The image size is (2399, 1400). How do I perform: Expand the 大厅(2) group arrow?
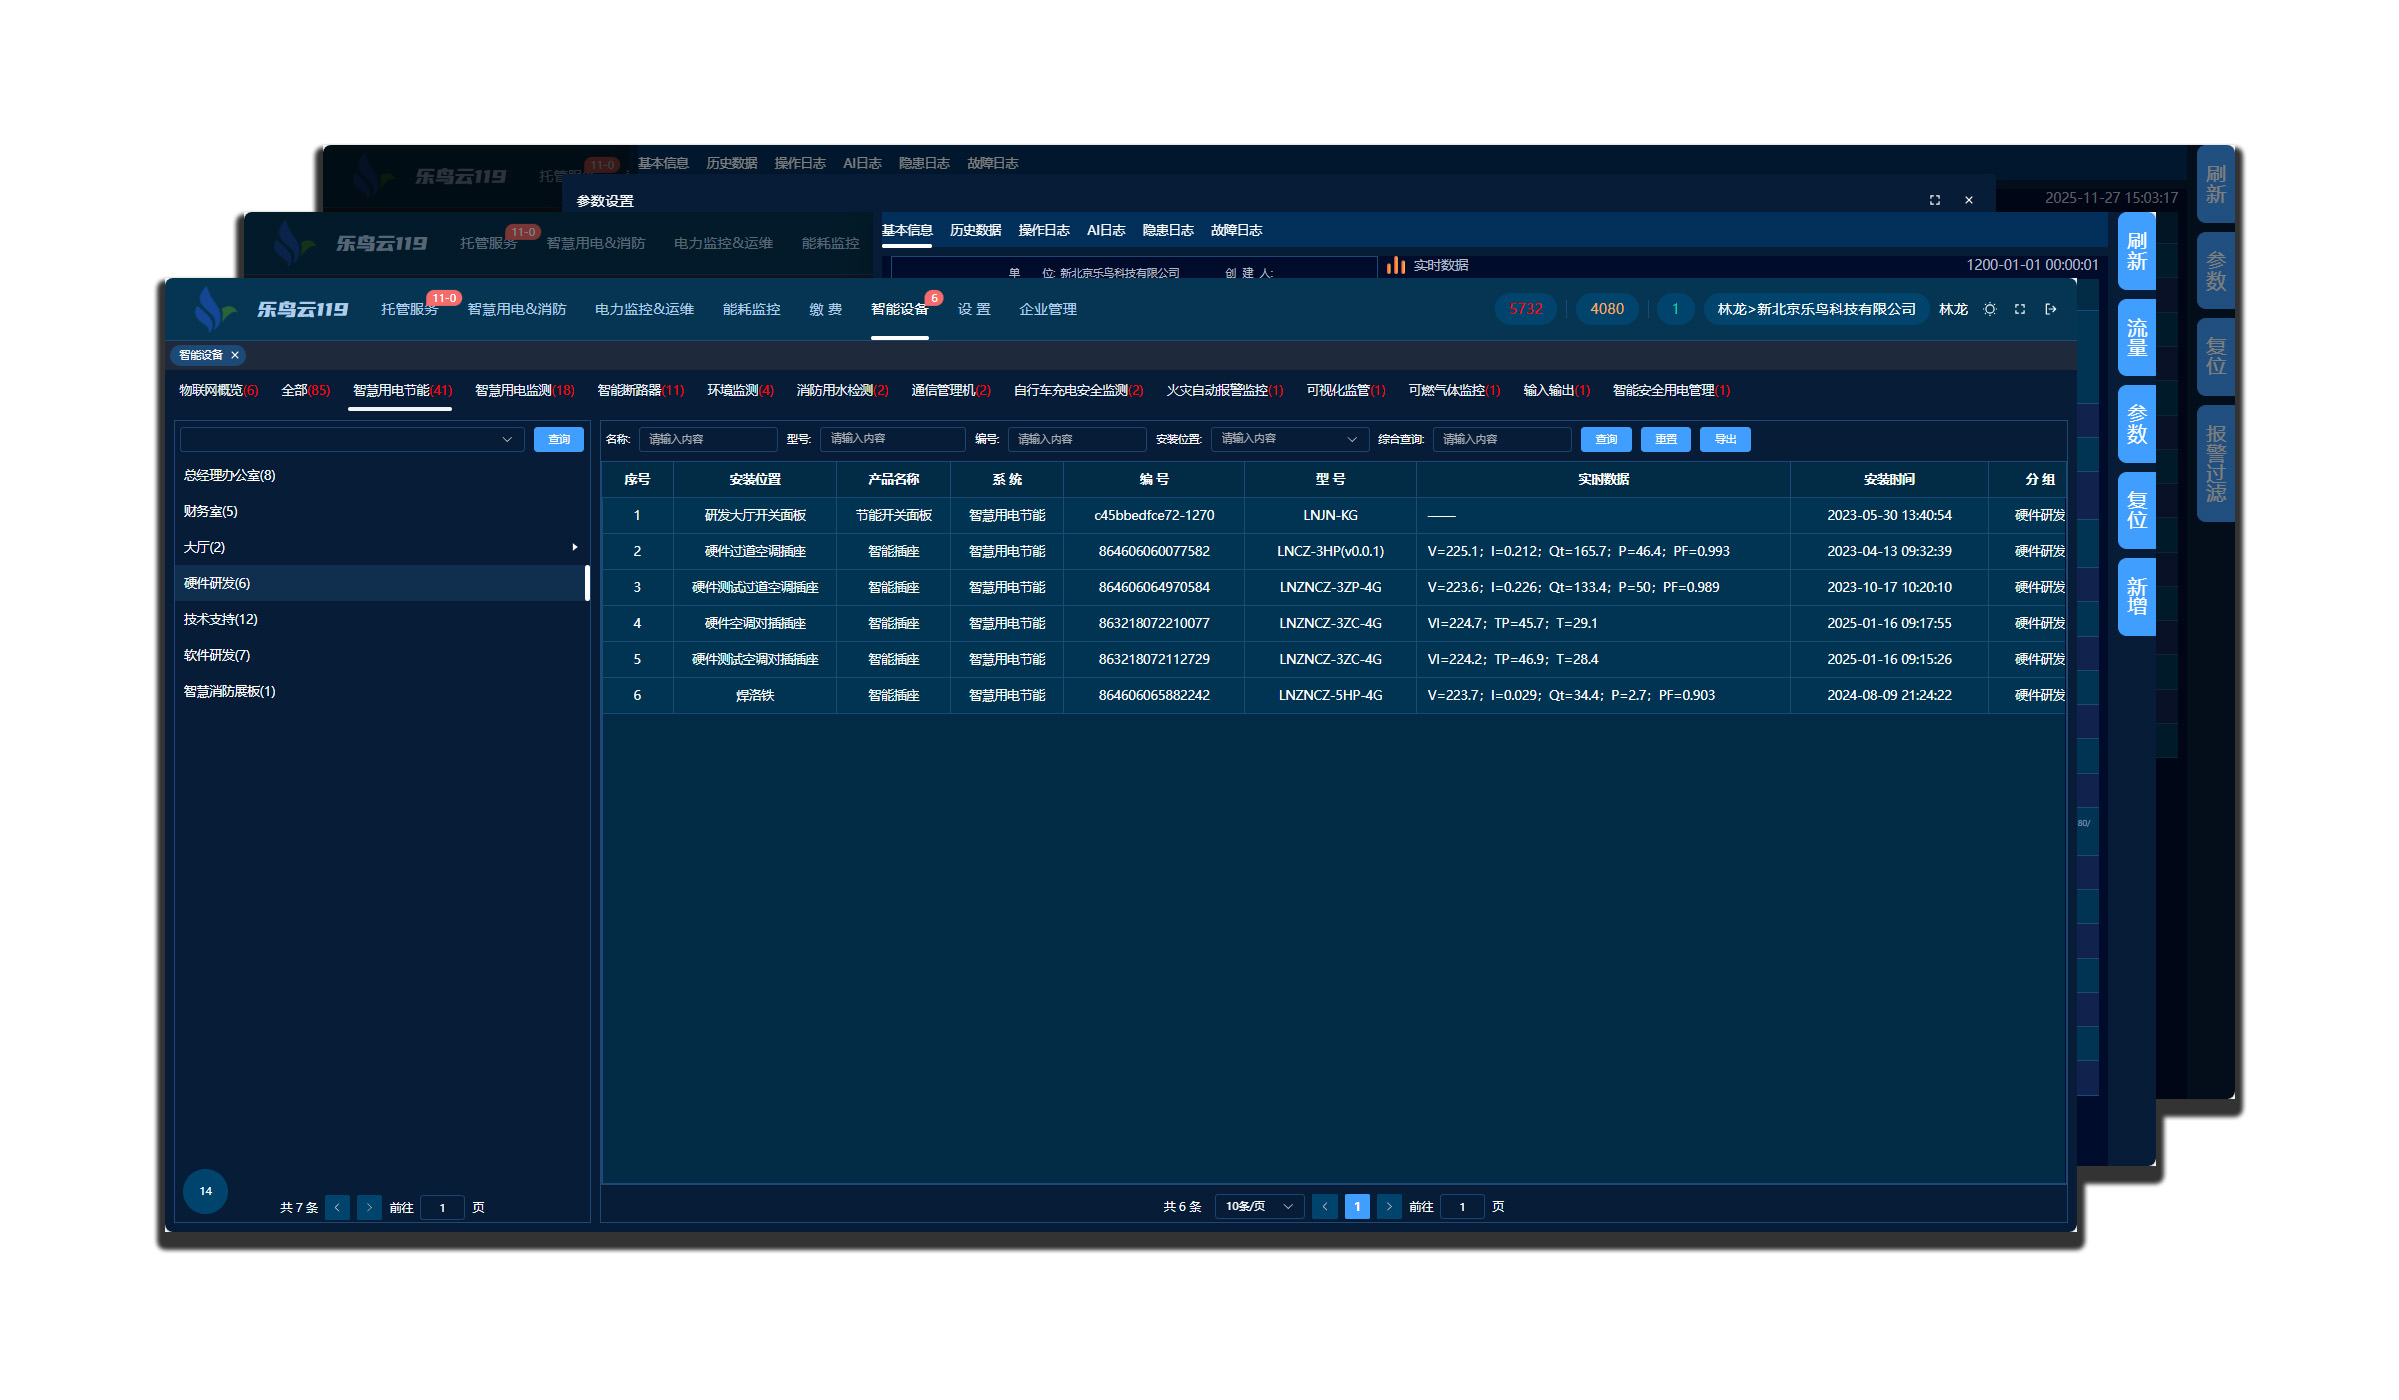pos(575,547)
